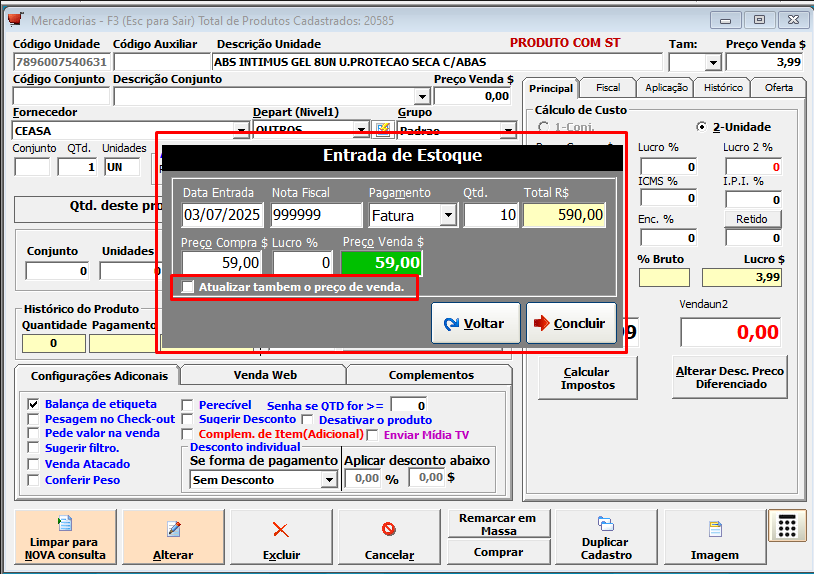Enable Atualizar tambem o preço de venda
Viewport: 814px width, 574px height.
coord(188,288)
